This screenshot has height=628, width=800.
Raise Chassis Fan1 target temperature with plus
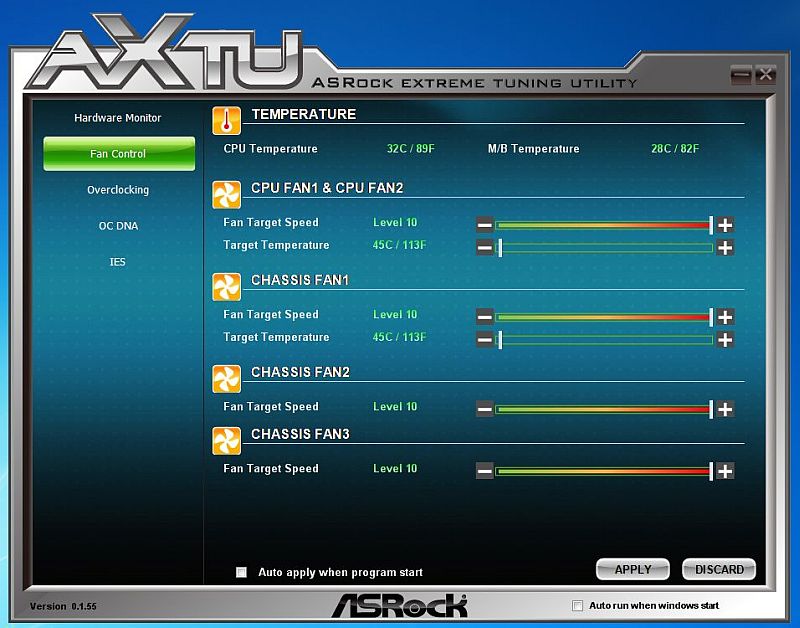pos(725,340)
